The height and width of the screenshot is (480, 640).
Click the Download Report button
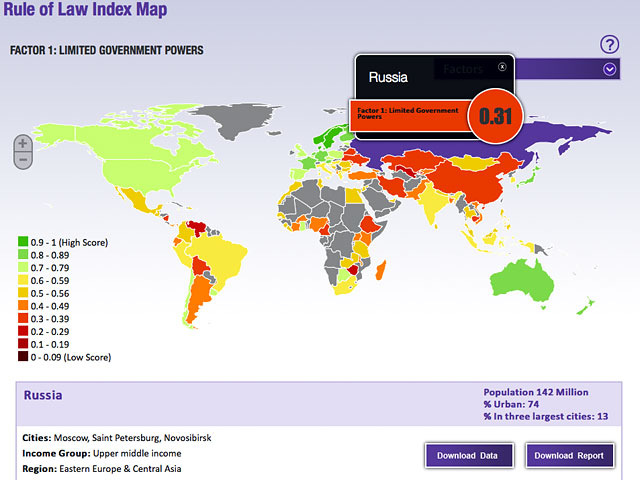[568, 455]
